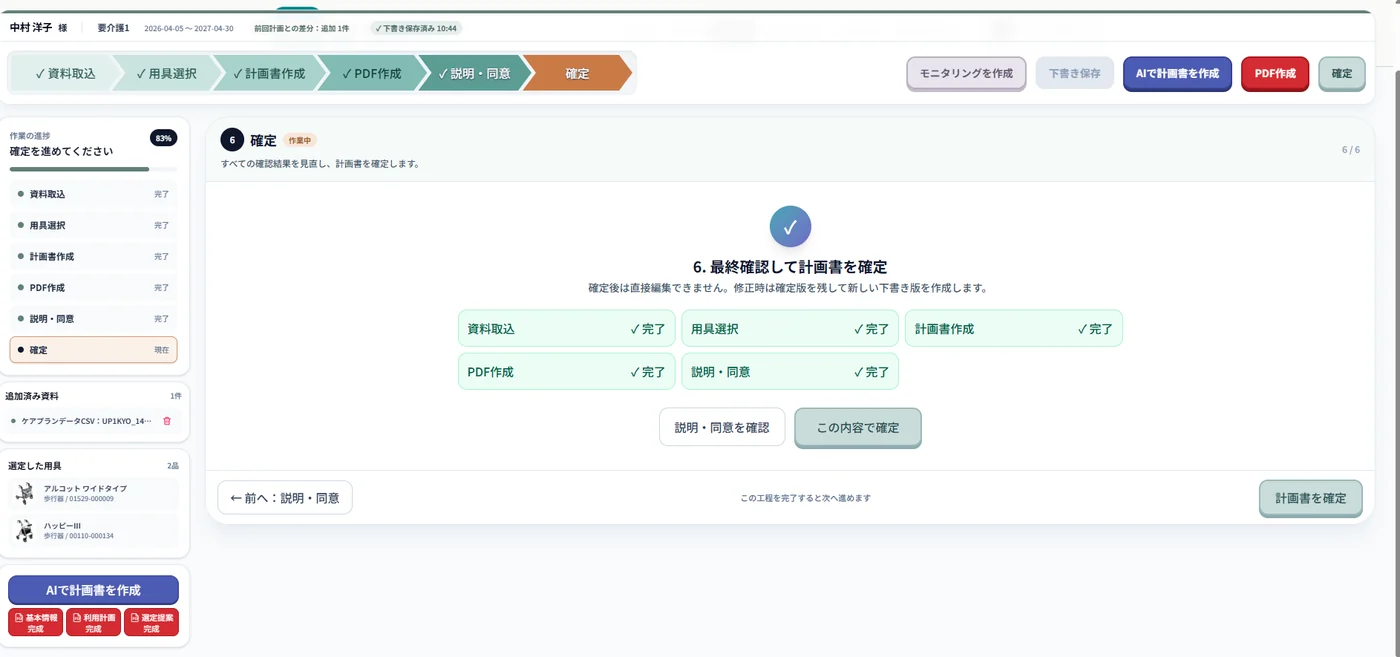The height and width of the screenshot is (657, 1400).
Task: Go to 資料取込 step in top stepper
Action: pos(65,73)
